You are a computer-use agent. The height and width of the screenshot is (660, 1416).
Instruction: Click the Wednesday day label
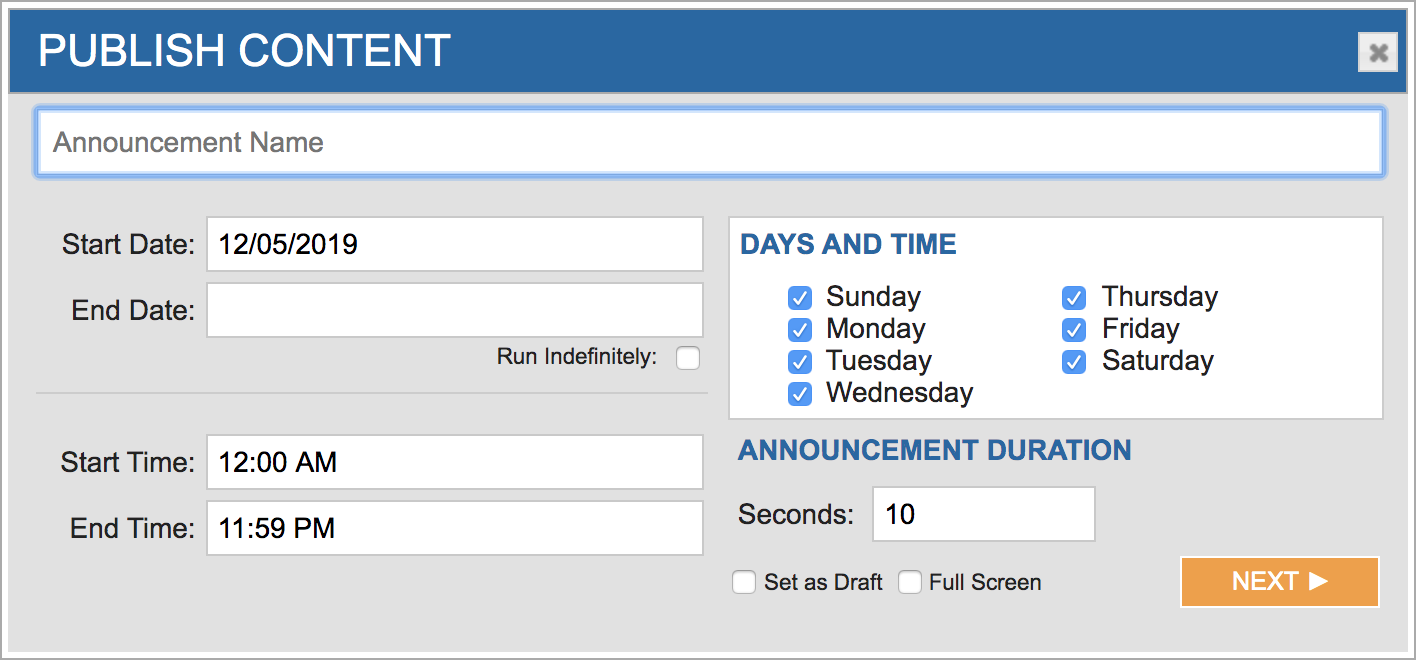coord(899,393)
